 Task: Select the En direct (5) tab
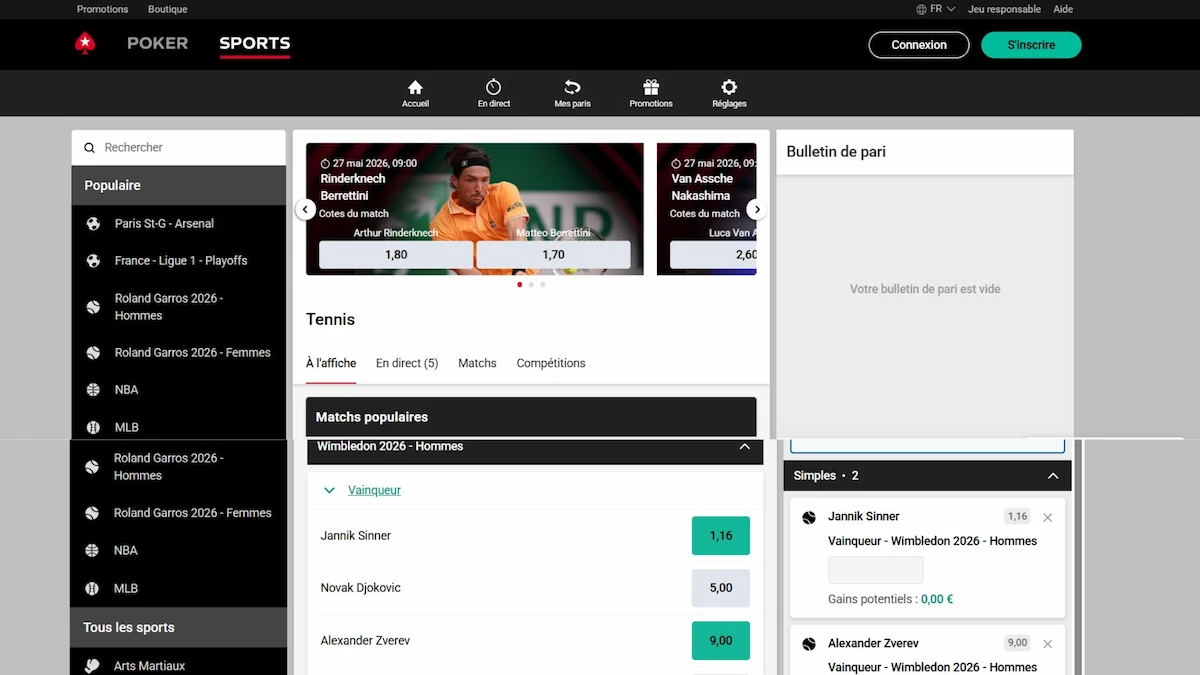[x=407, y=363]
